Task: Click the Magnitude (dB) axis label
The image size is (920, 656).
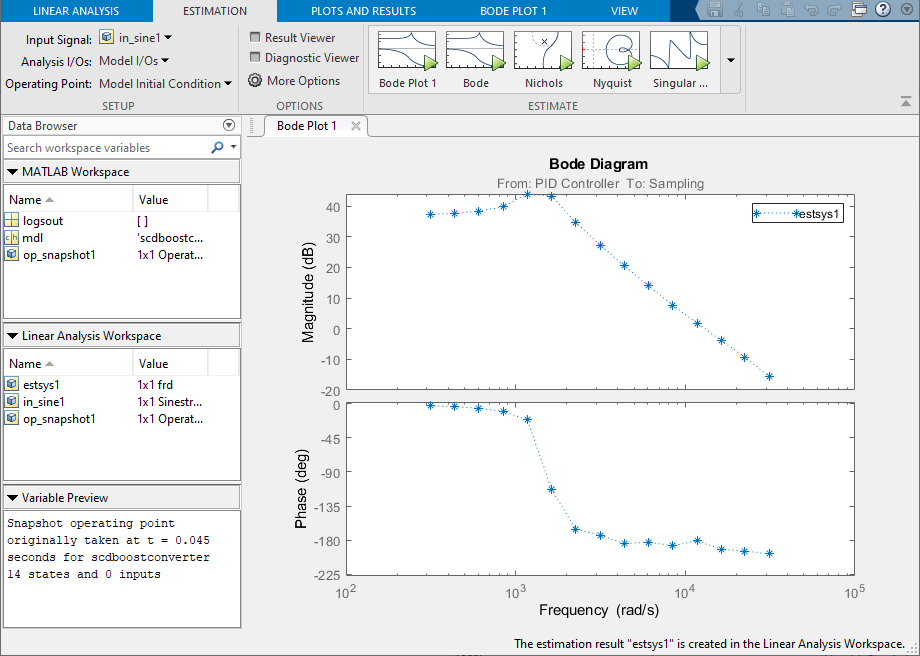Action: coord(307,292)
